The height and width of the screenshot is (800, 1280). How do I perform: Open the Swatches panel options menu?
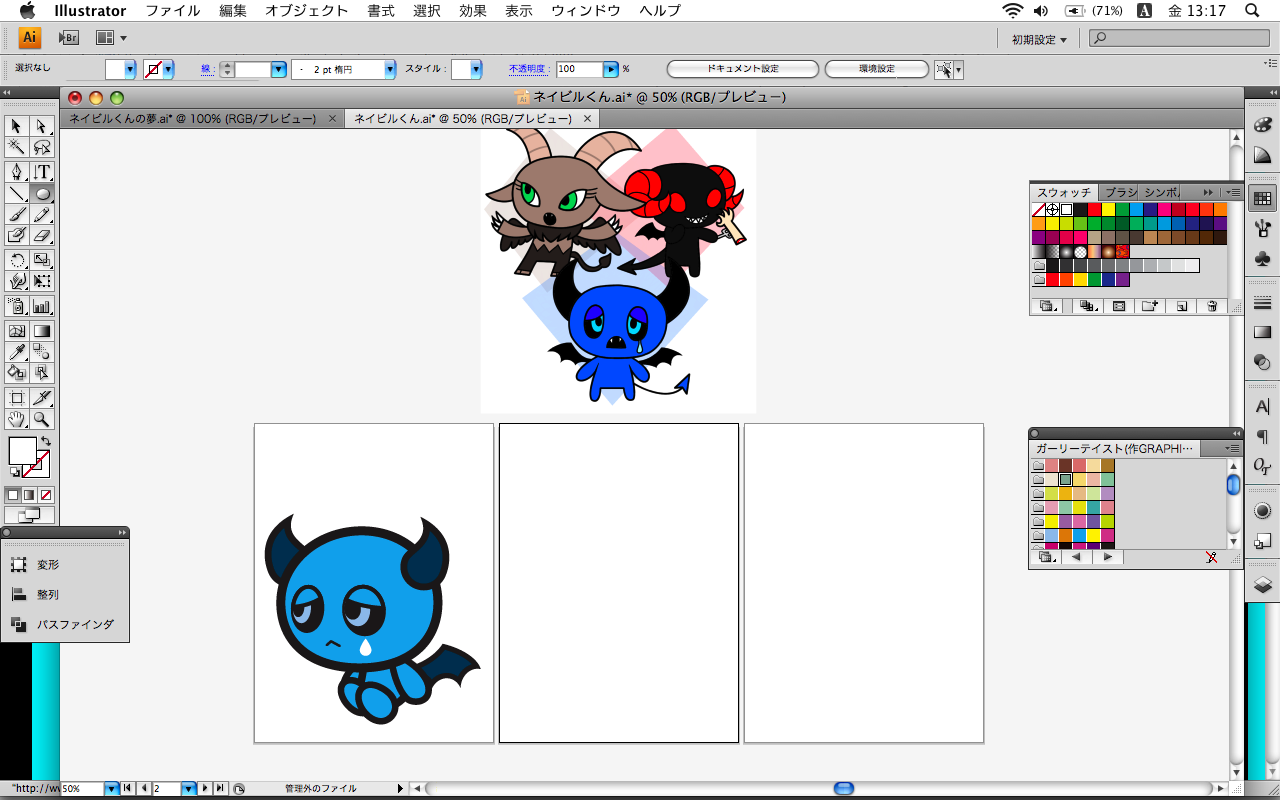[x=1234, y=192]
